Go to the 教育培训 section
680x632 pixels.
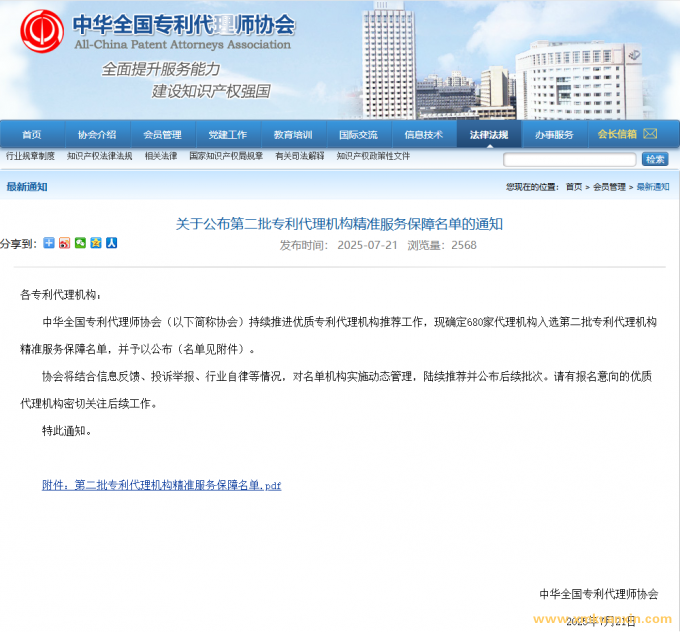[293, 135]
